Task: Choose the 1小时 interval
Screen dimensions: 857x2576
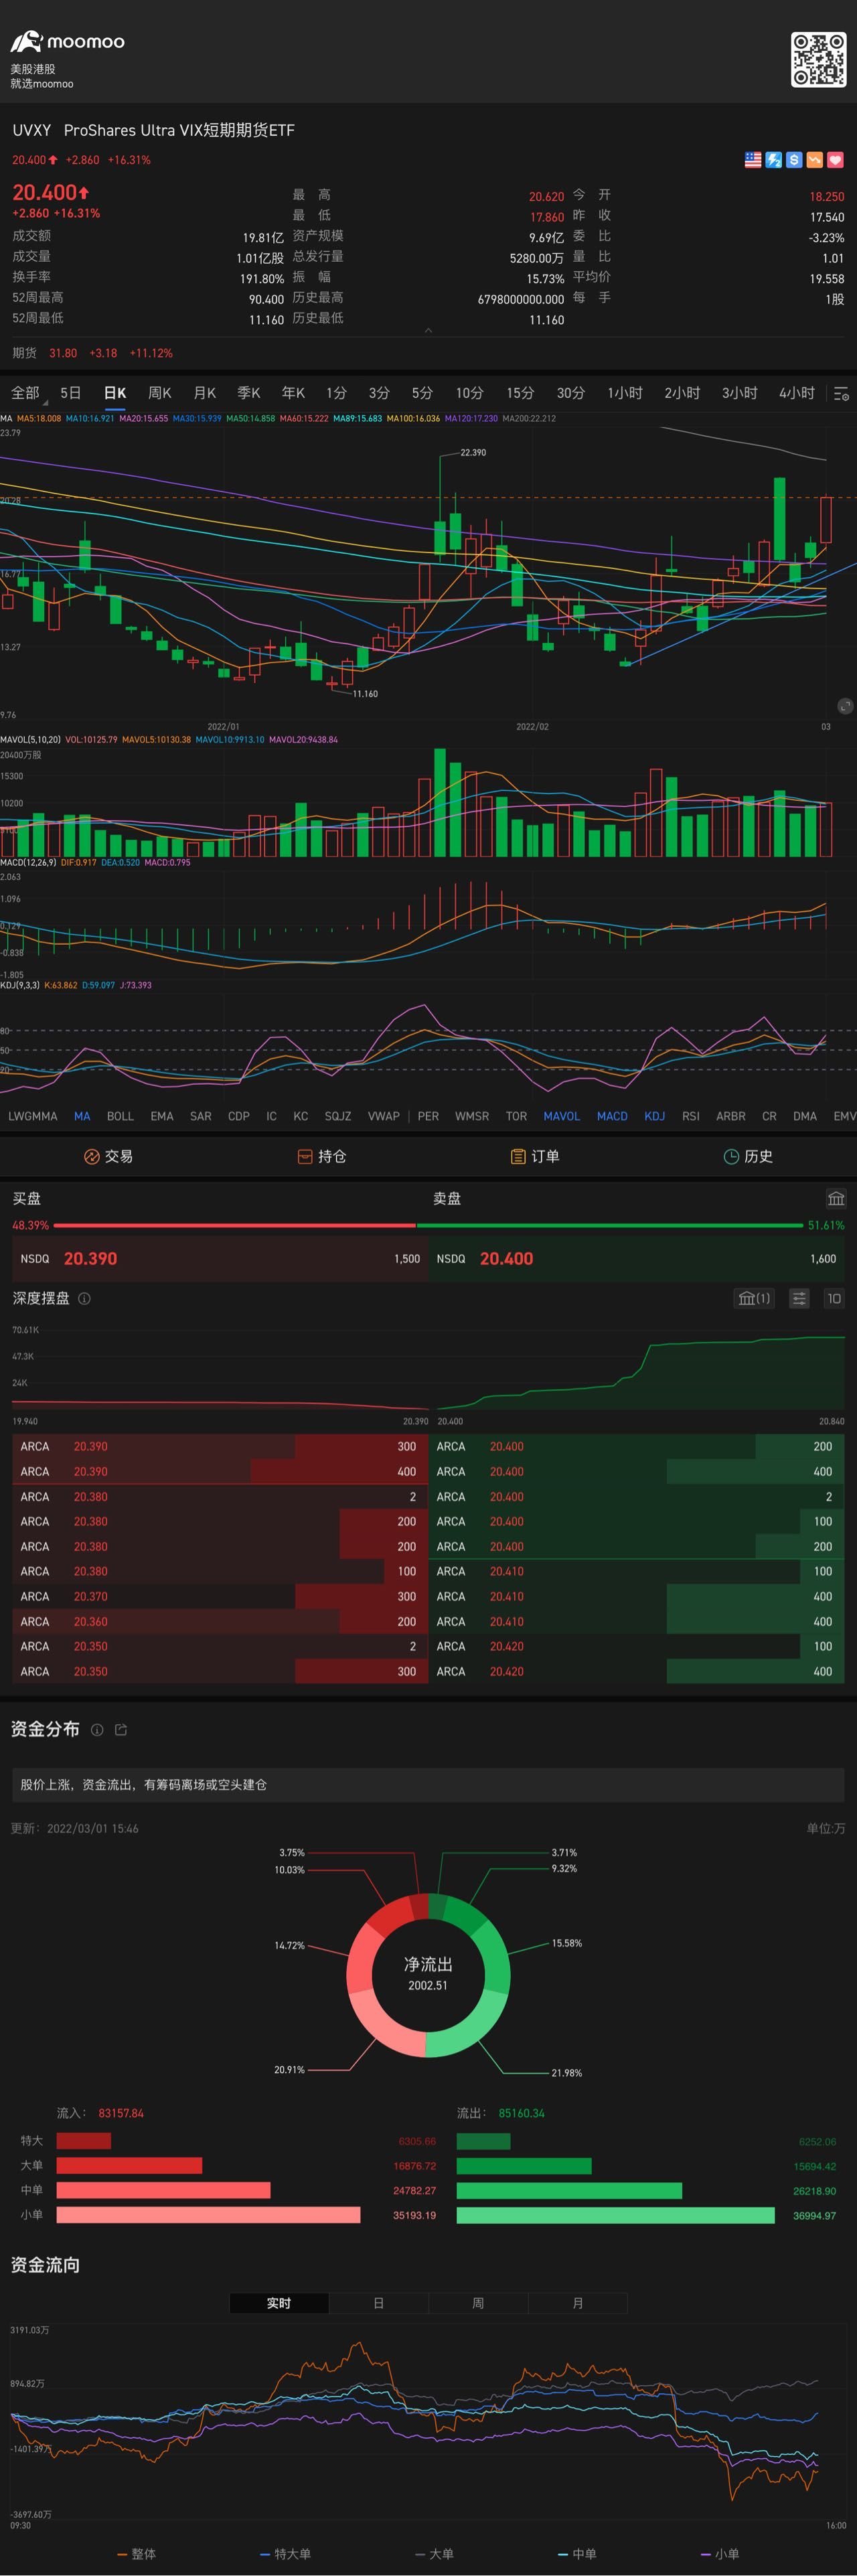Action: [x=625, y=393]
